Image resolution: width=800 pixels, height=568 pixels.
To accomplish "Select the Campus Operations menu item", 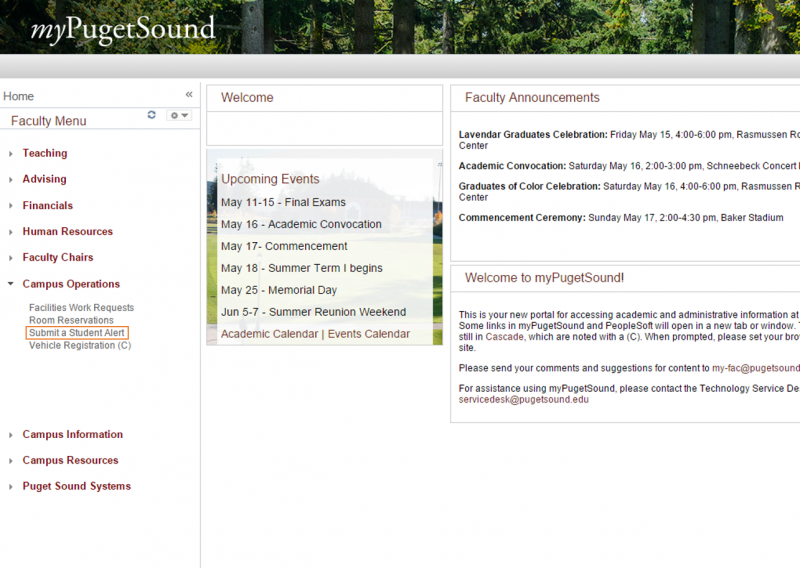I will [71, 284].
